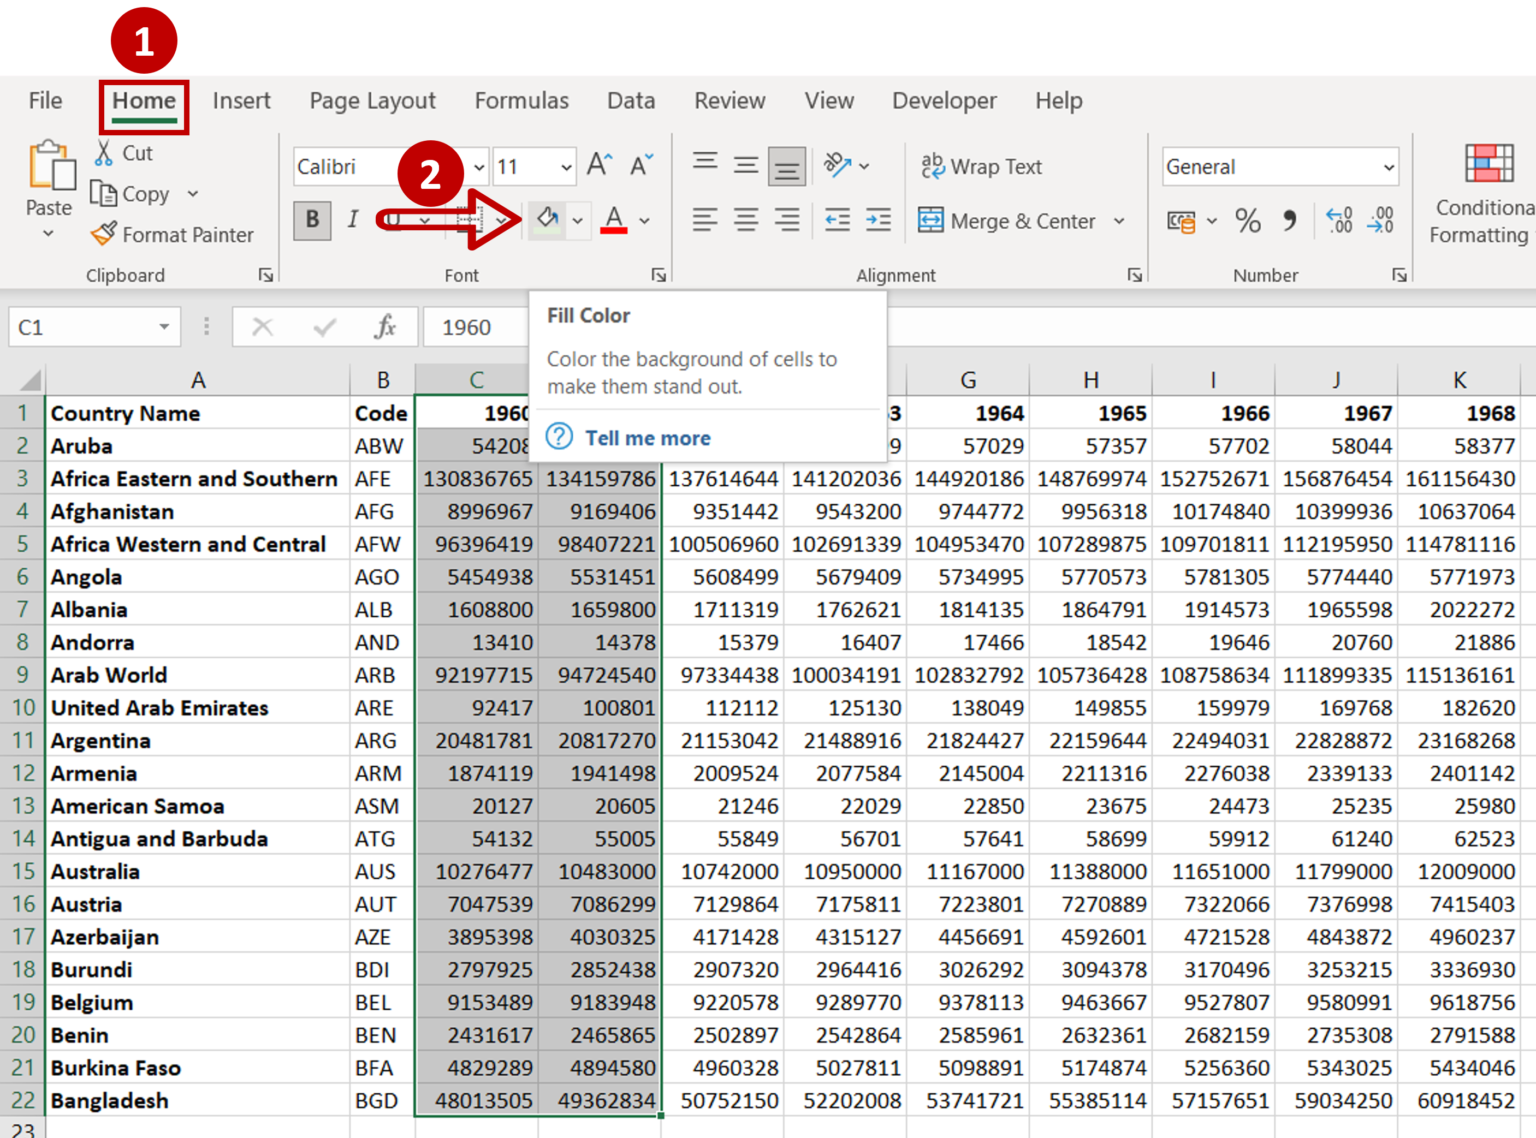
Task: Click the Percent Style icon
Action: click(x=1247, y=221)
